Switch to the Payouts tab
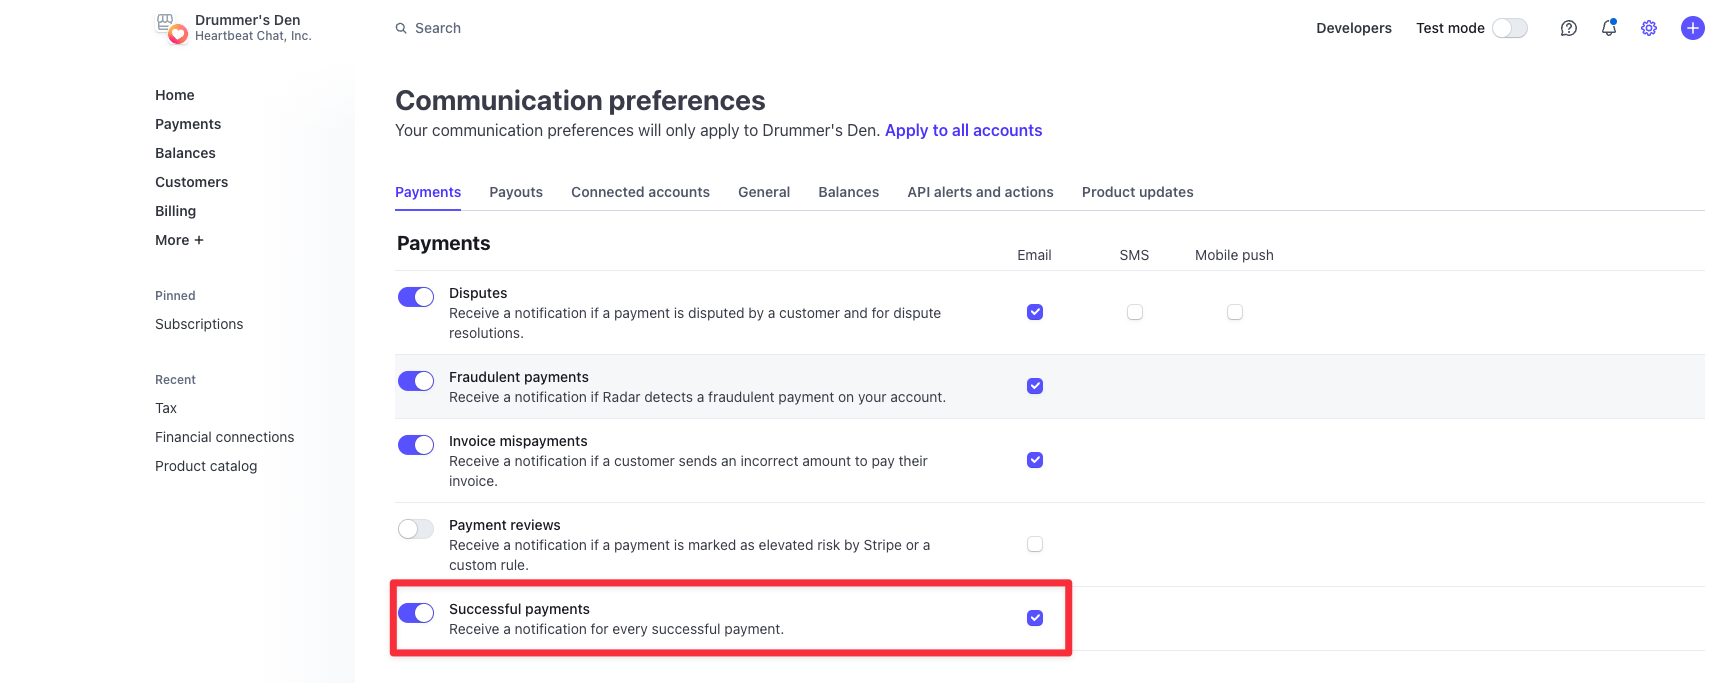 515,192
